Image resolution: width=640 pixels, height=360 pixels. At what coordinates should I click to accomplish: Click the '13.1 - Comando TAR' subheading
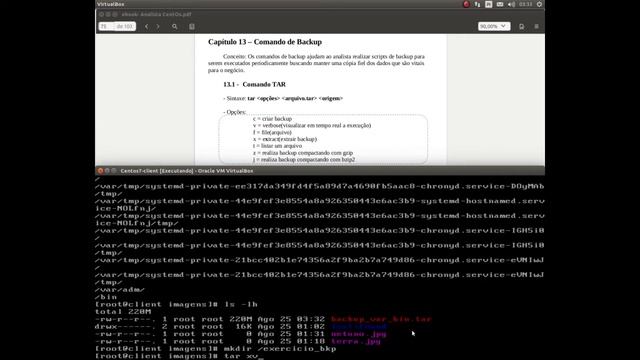(254, 84)
